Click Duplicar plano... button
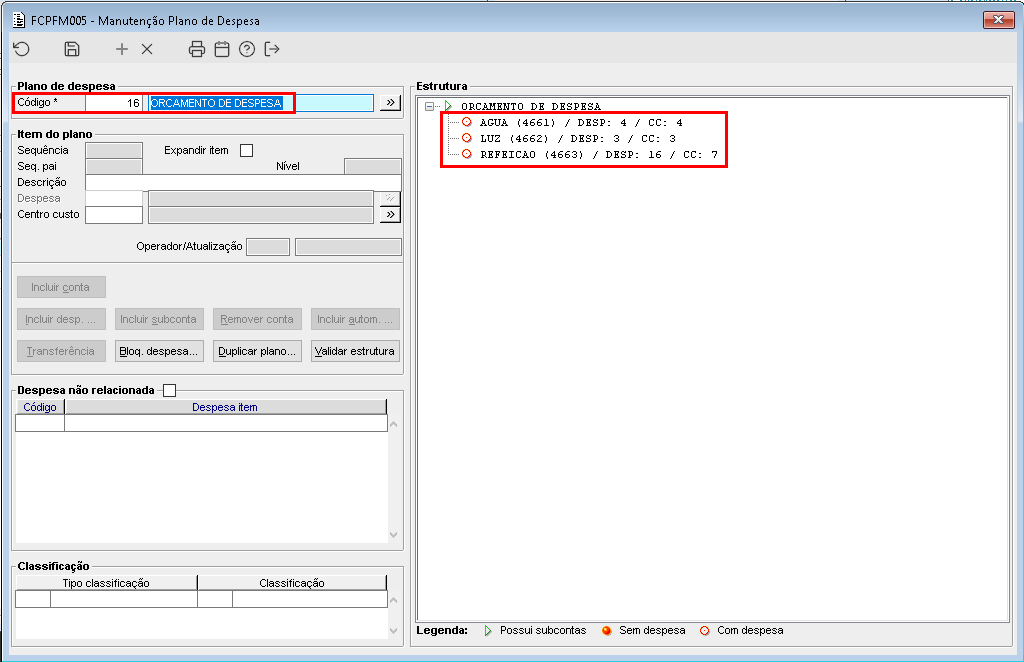The height and width of the screenshot is (662, 1024). point(257,351)
